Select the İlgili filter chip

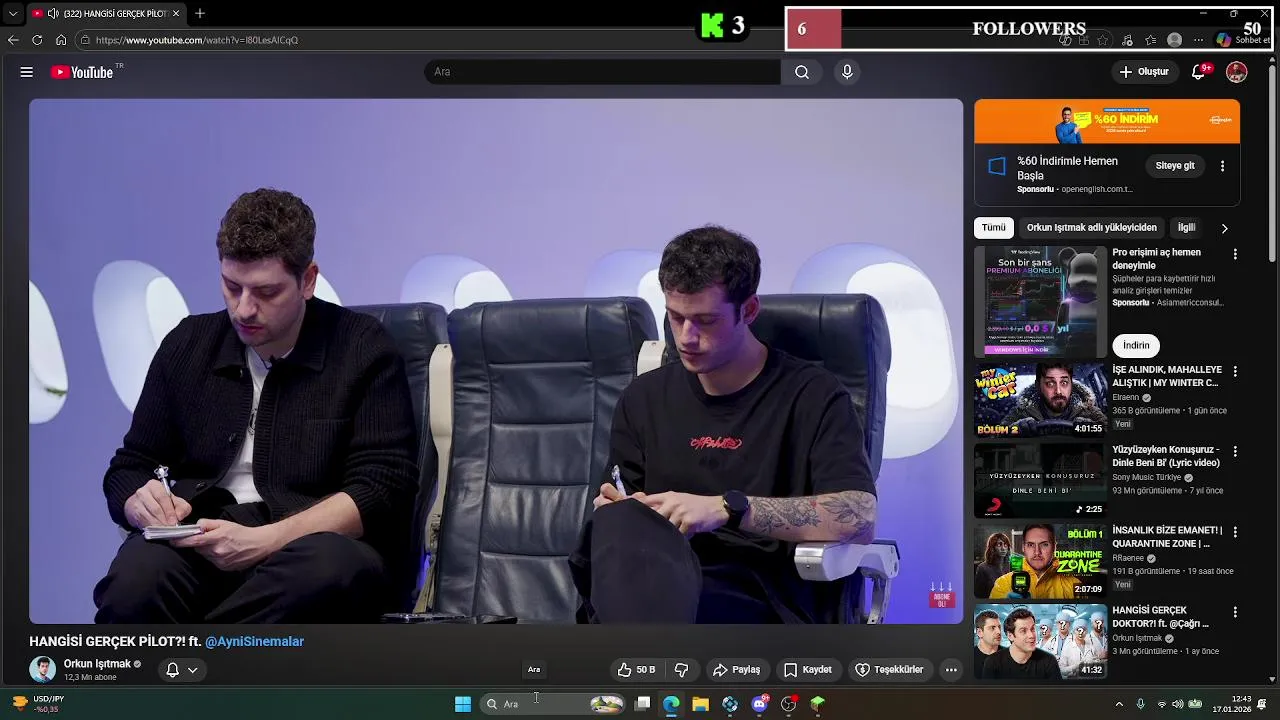1186,228
